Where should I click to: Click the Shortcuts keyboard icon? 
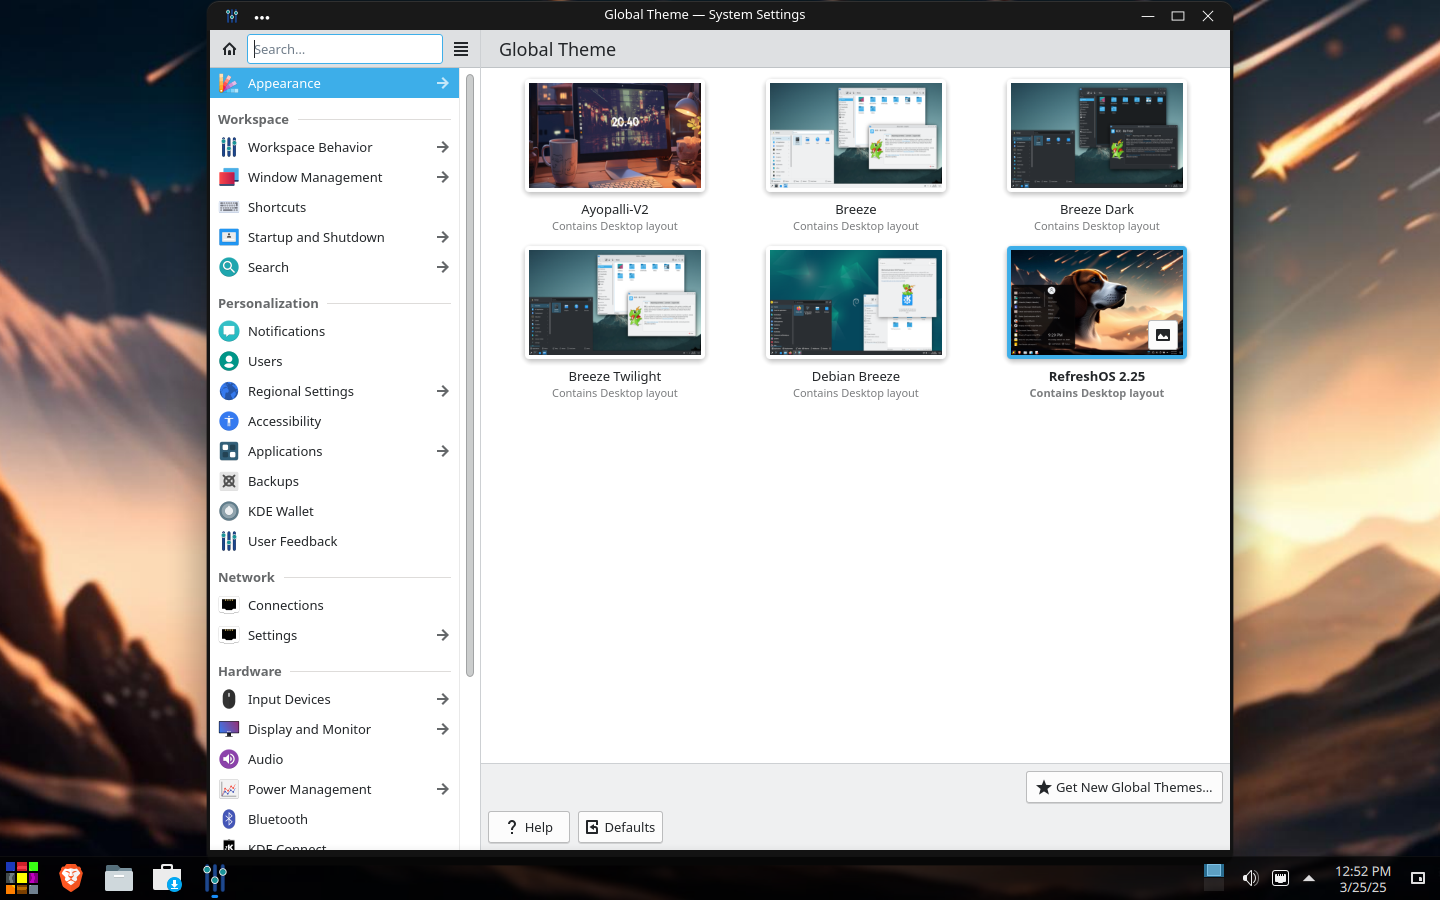pyautogui.click(x=229, y=207)
